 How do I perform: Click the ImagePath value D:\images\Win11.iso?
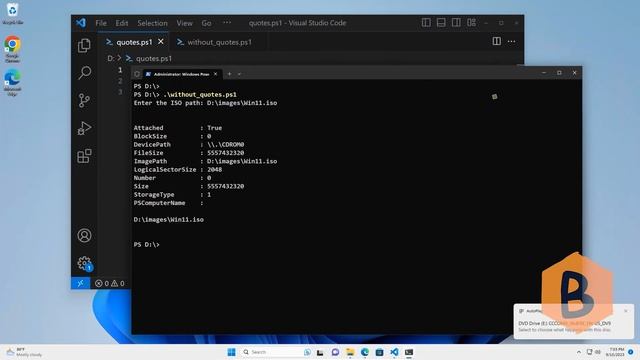point(242,161)
